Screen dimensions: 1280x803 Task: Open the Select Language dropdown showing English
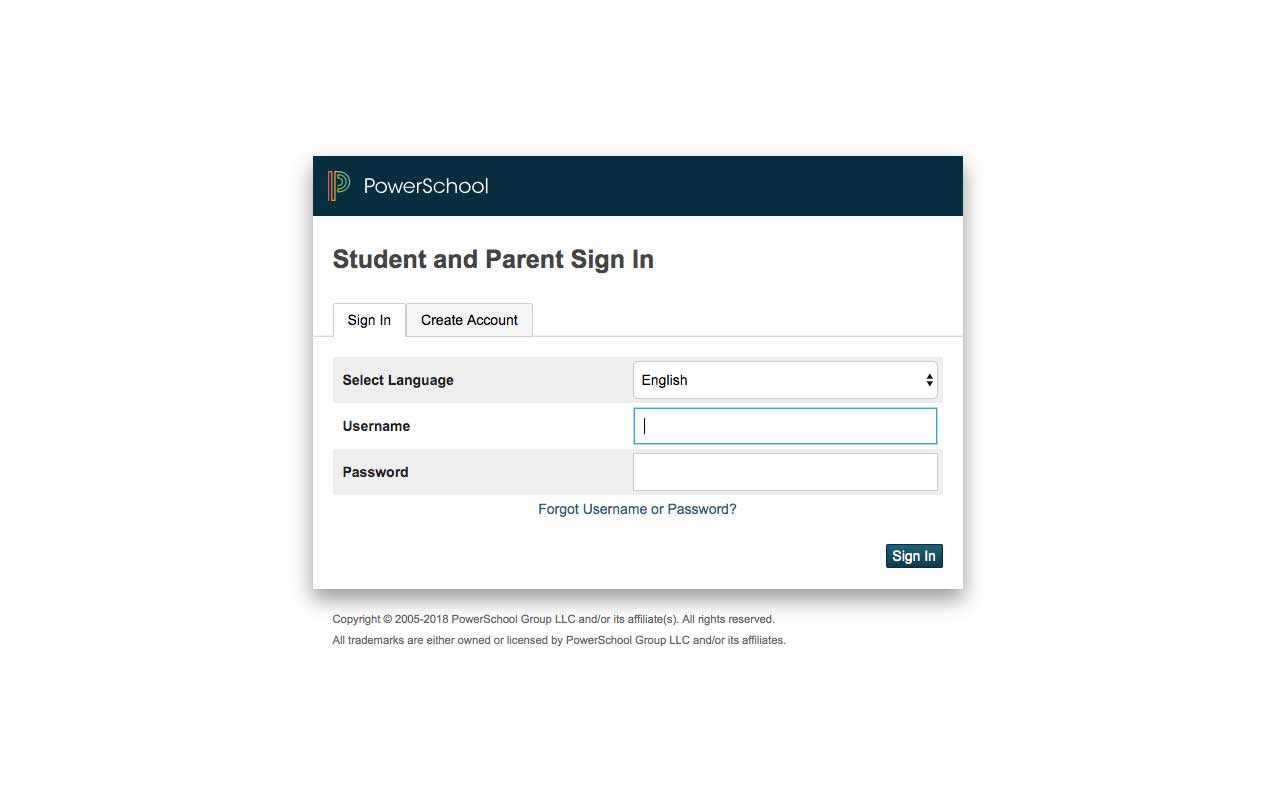(x=785, y=380)
